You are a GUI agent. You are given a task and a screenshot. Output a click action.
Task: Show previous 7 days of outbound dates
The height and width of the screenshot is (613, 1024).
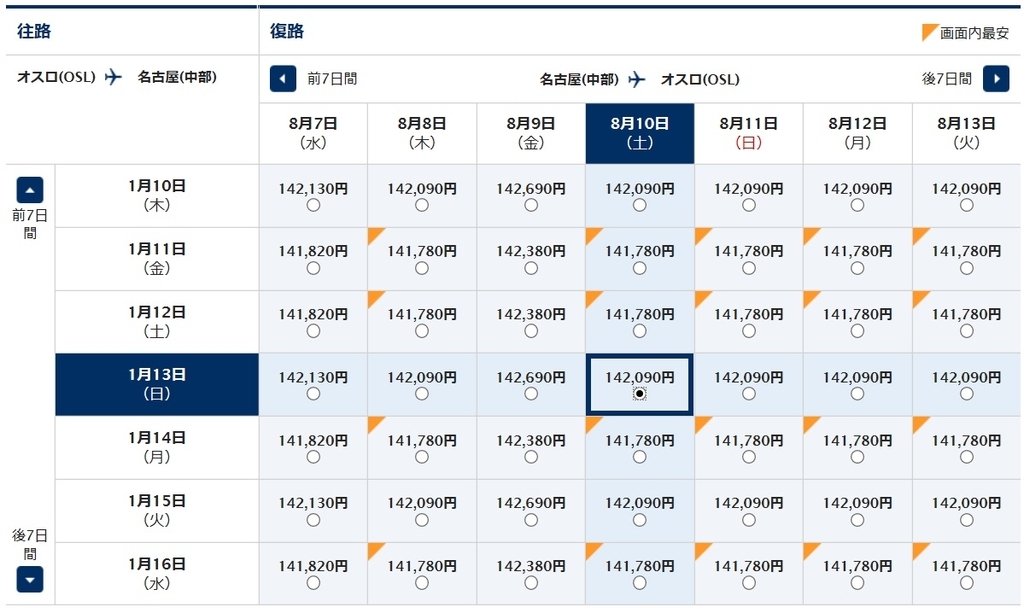[30, 190]
